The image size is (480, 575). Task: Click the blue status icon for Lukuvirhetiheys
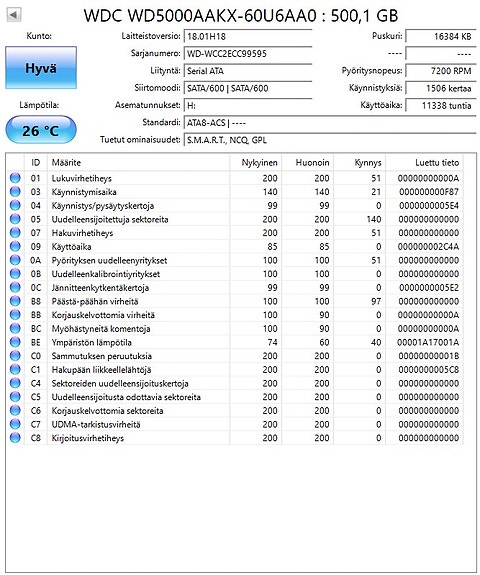[15, 178]
